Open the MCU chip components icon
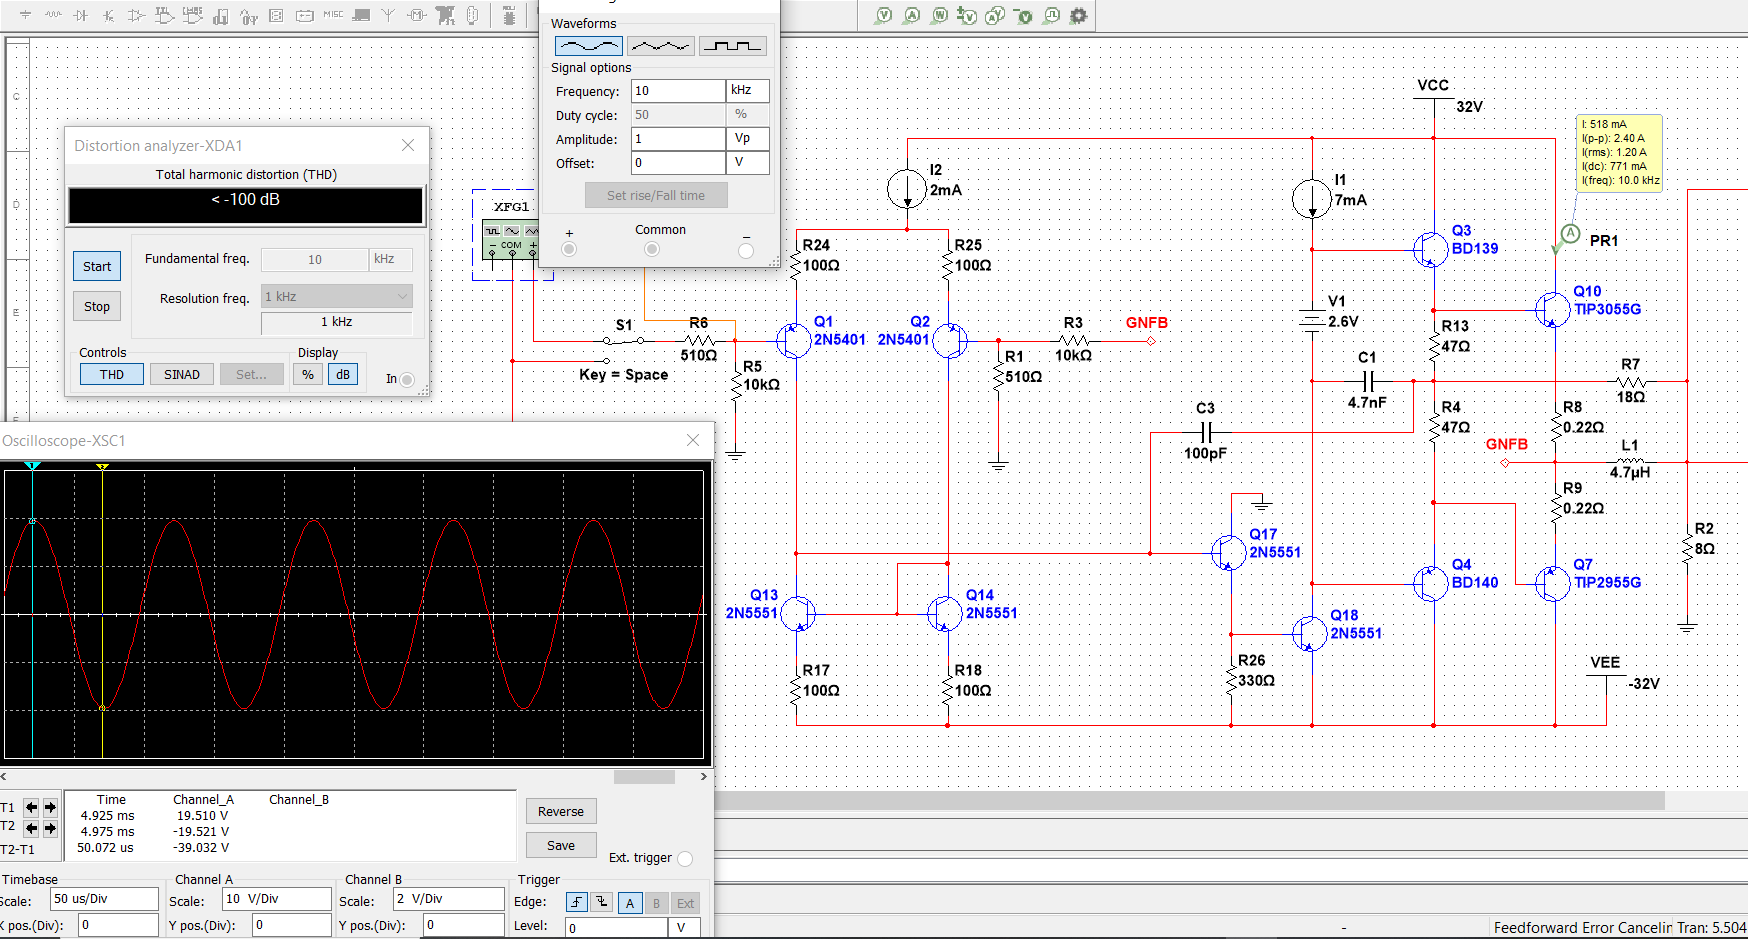 click(510, 15)
